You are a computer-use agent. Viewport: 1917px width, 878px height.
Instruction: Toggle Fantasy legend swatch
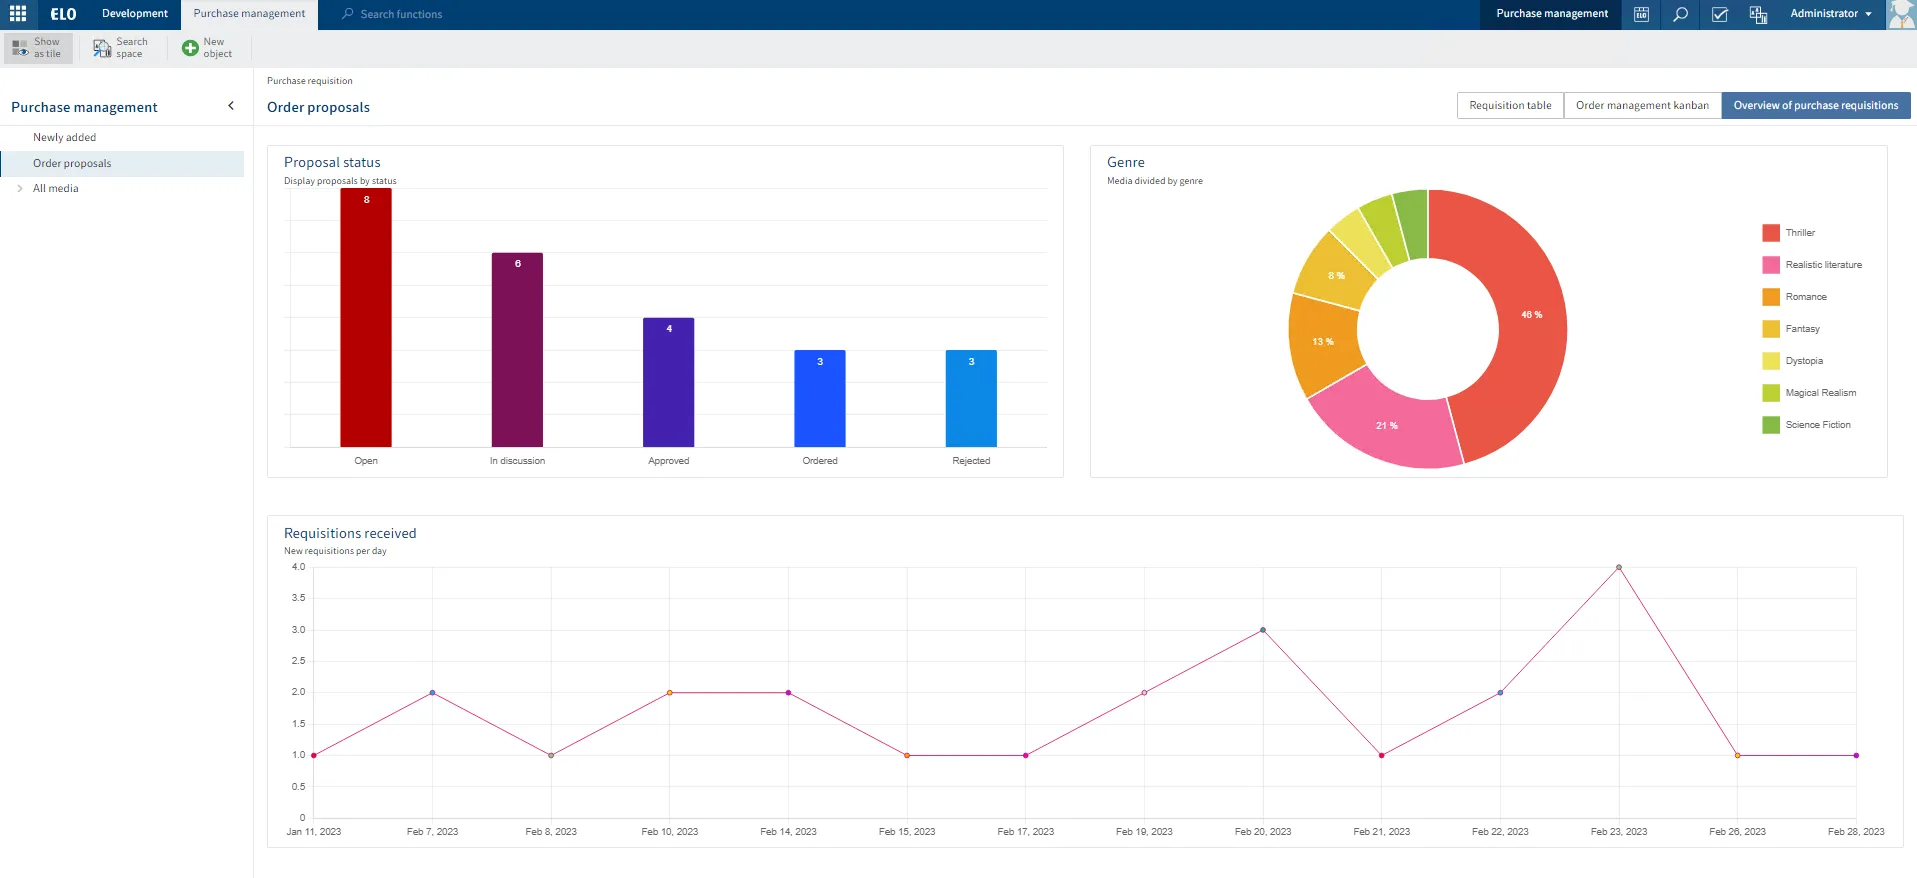coord(1770,329)
